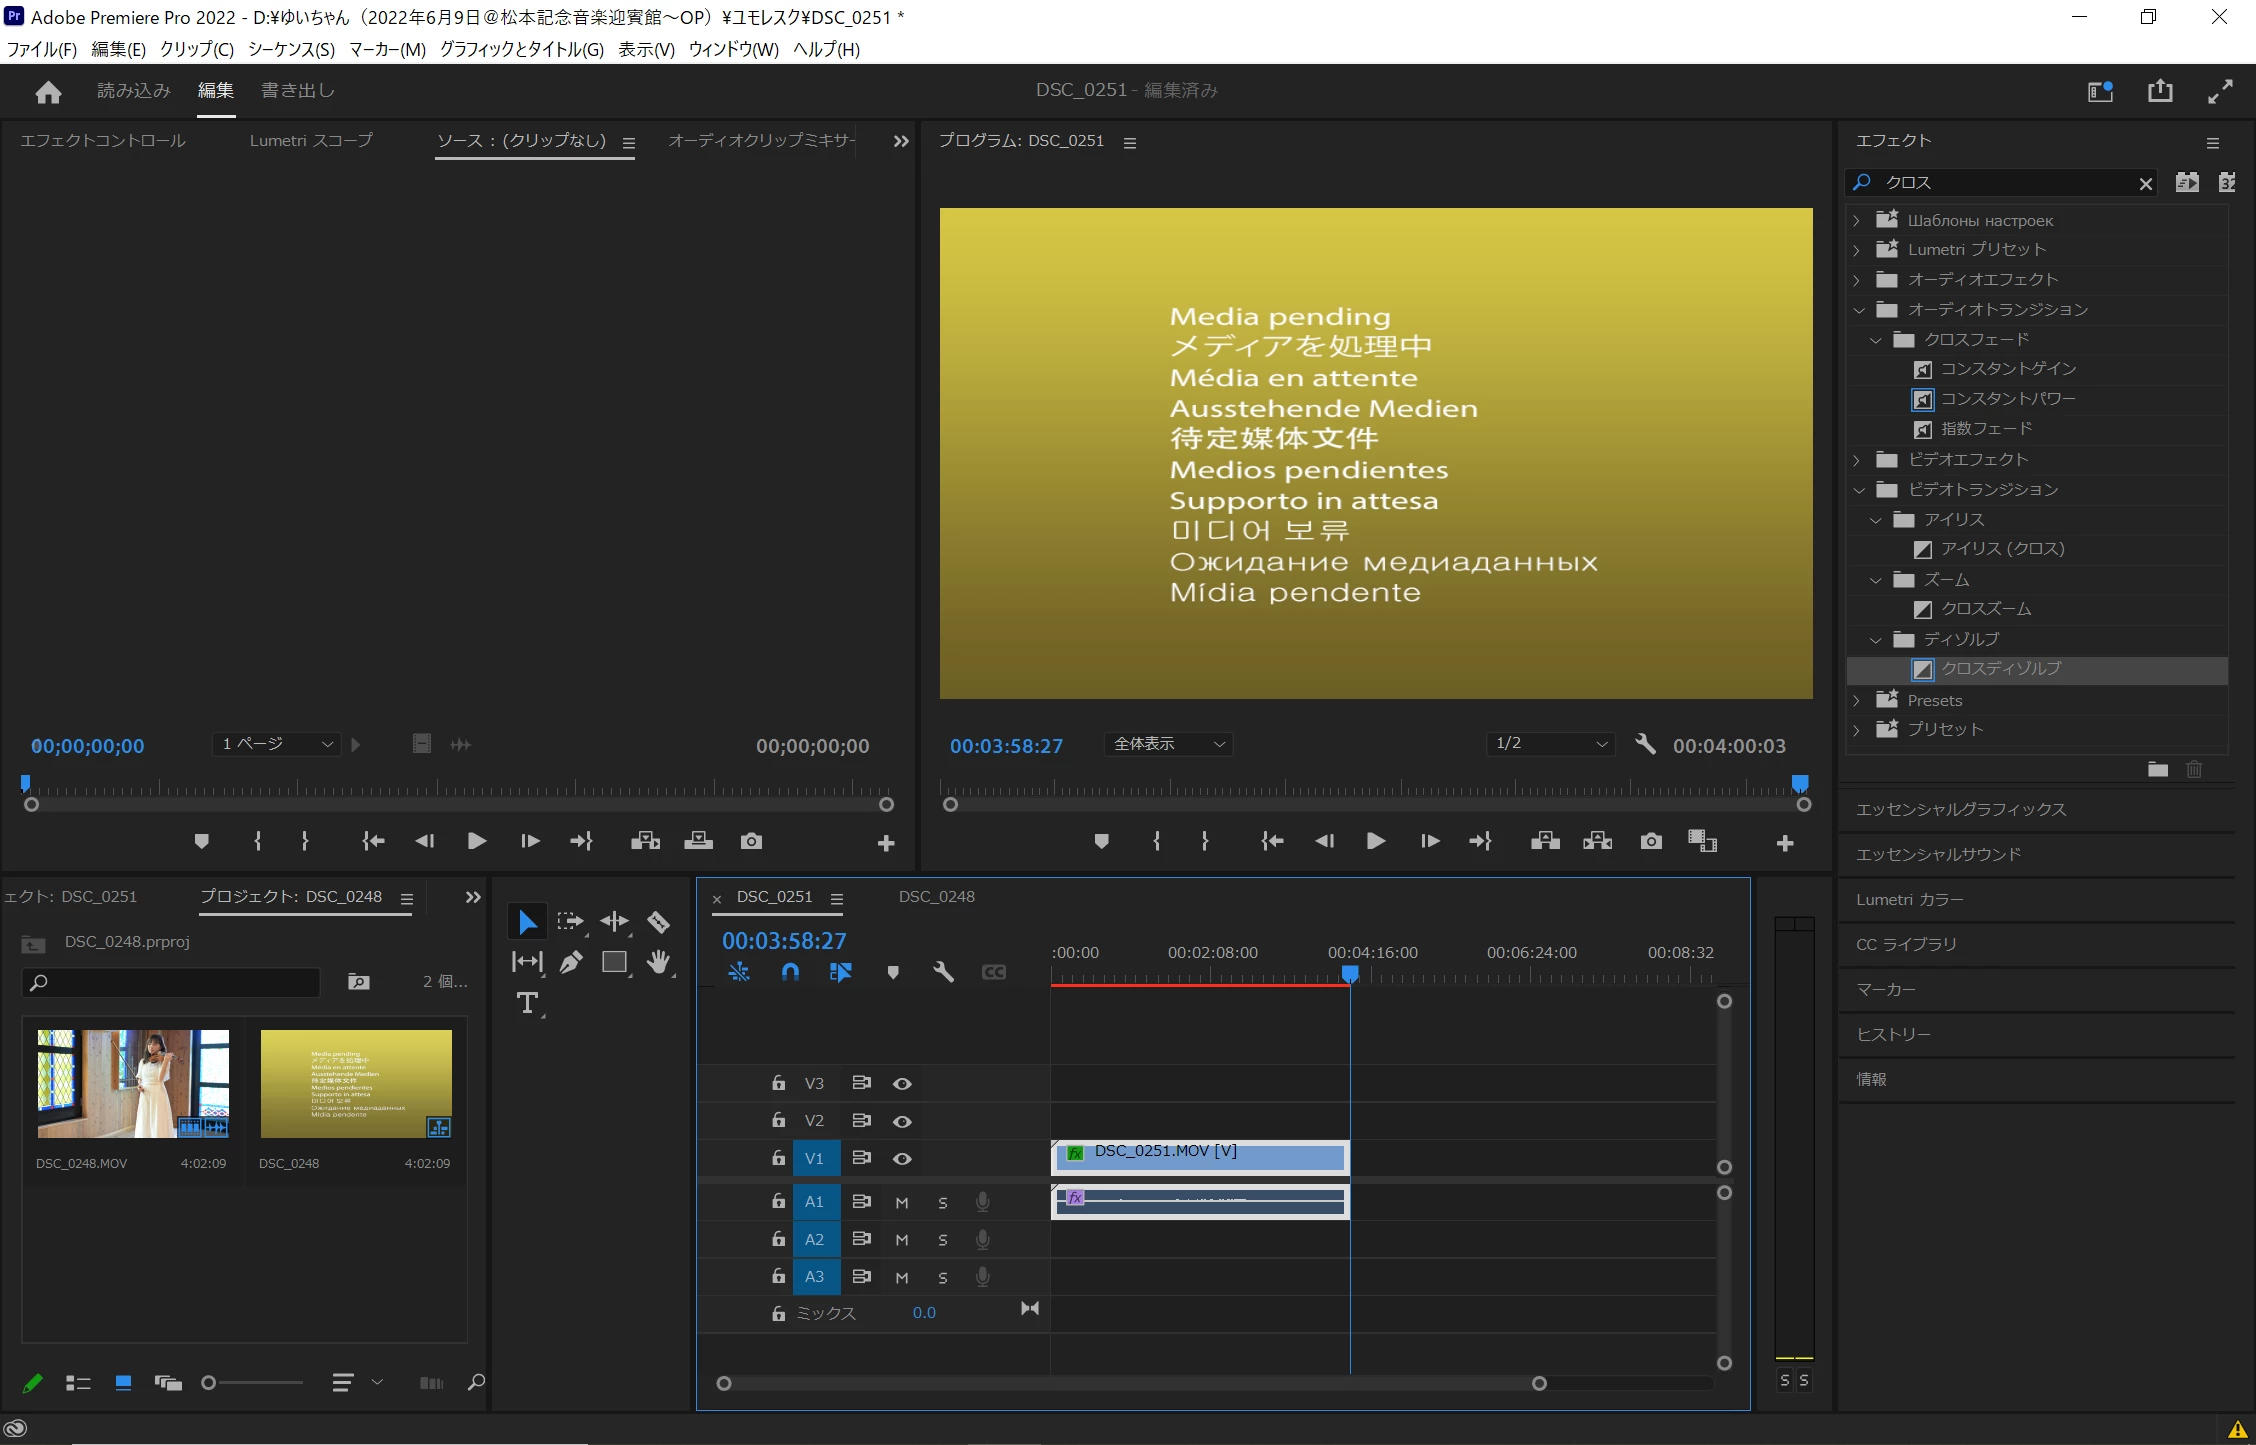This screenshot has width=2256, height=1445.
Task: Click the Home icon
Action: 48,92
